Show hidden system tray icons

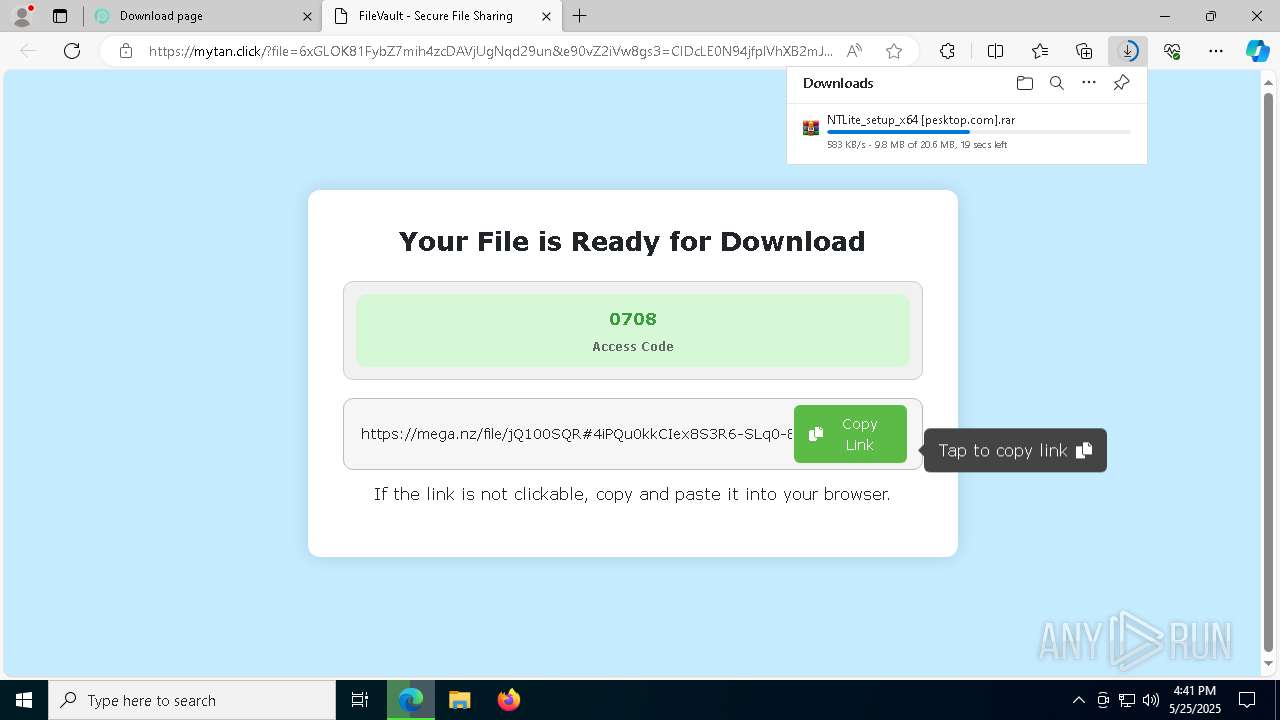1078,700
